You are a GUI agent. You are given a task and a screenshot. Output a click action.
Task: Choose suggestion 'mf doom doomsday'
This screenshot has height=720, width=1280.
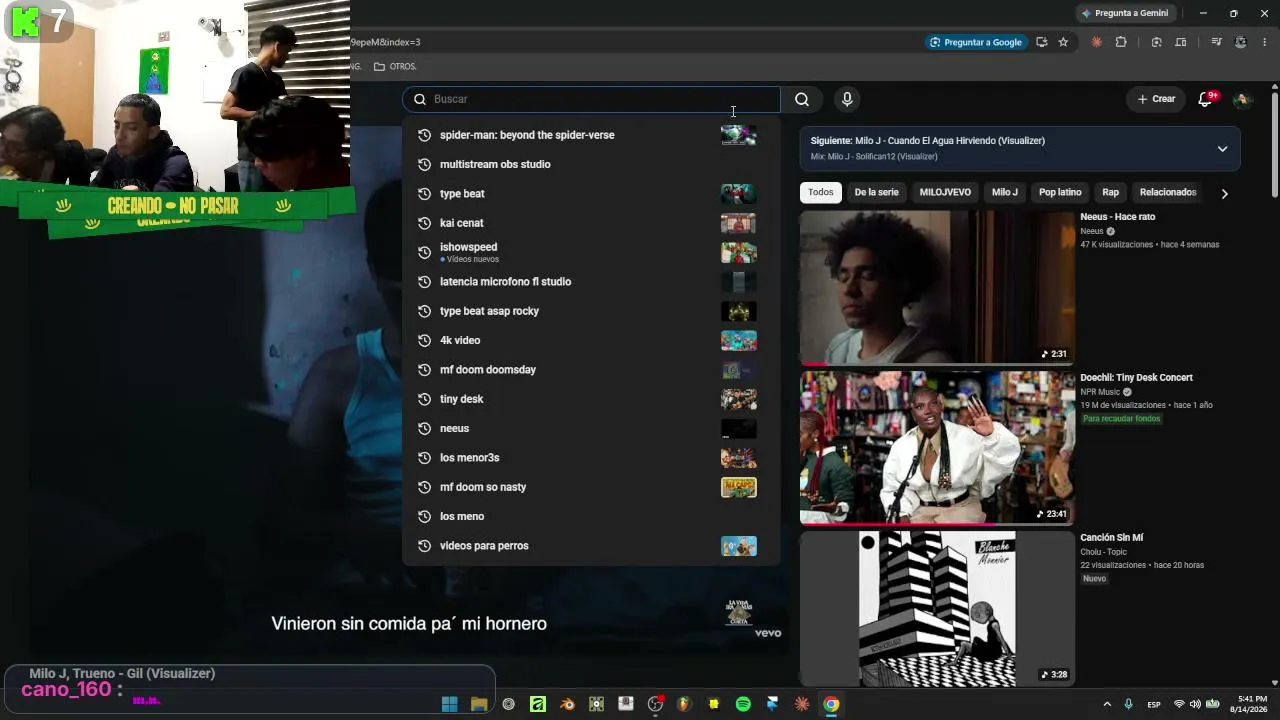tap(591, 370)
